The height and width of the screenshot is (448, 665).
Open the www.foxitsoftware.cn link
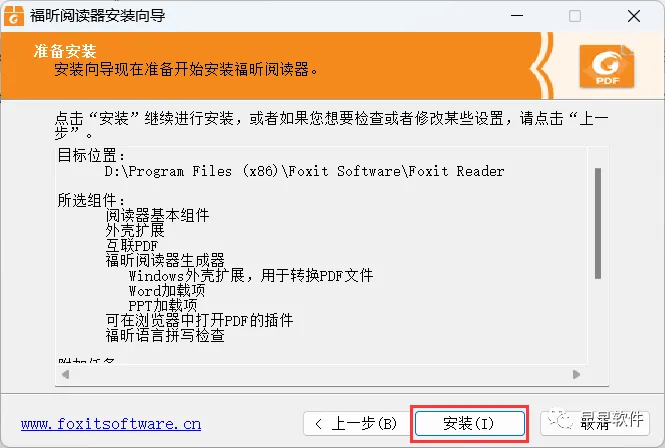point(111,424)
